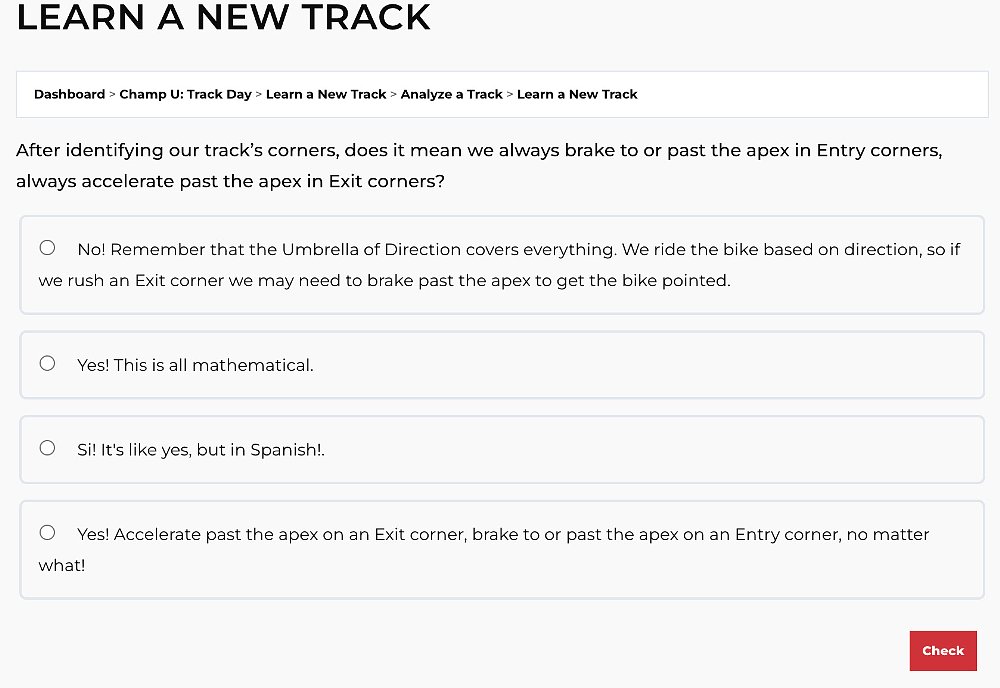Pick the "Si! It's like yes" radio option

tap(47, 448)
